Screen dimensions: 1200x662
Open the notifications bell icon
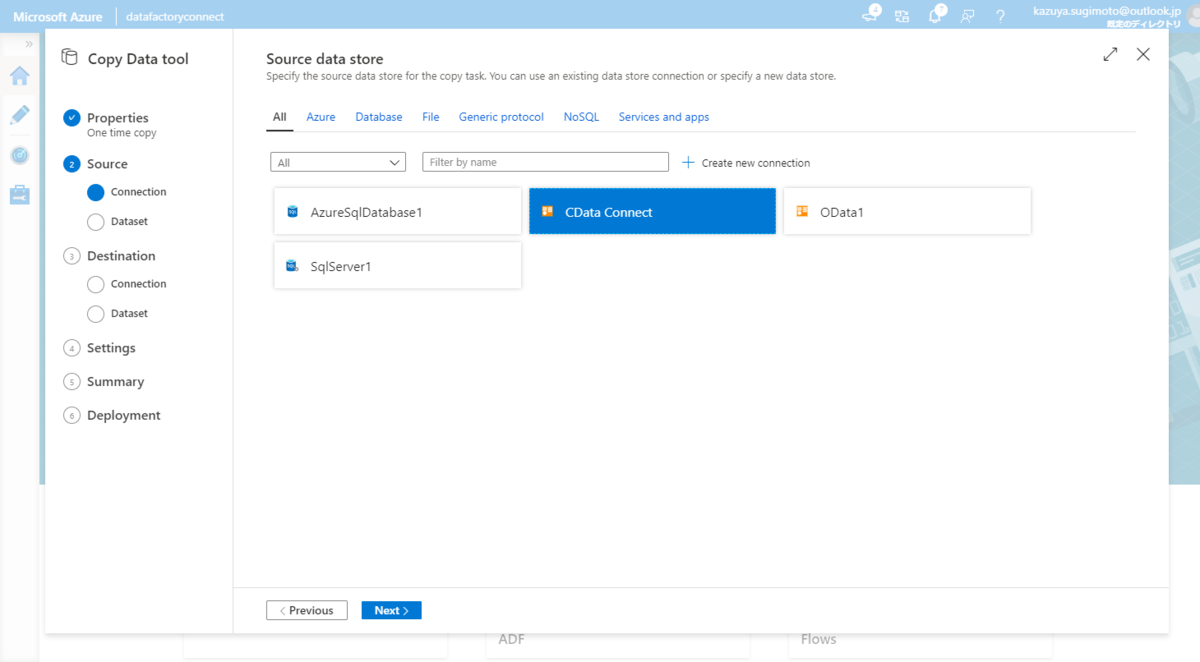(x=935, y=15)
